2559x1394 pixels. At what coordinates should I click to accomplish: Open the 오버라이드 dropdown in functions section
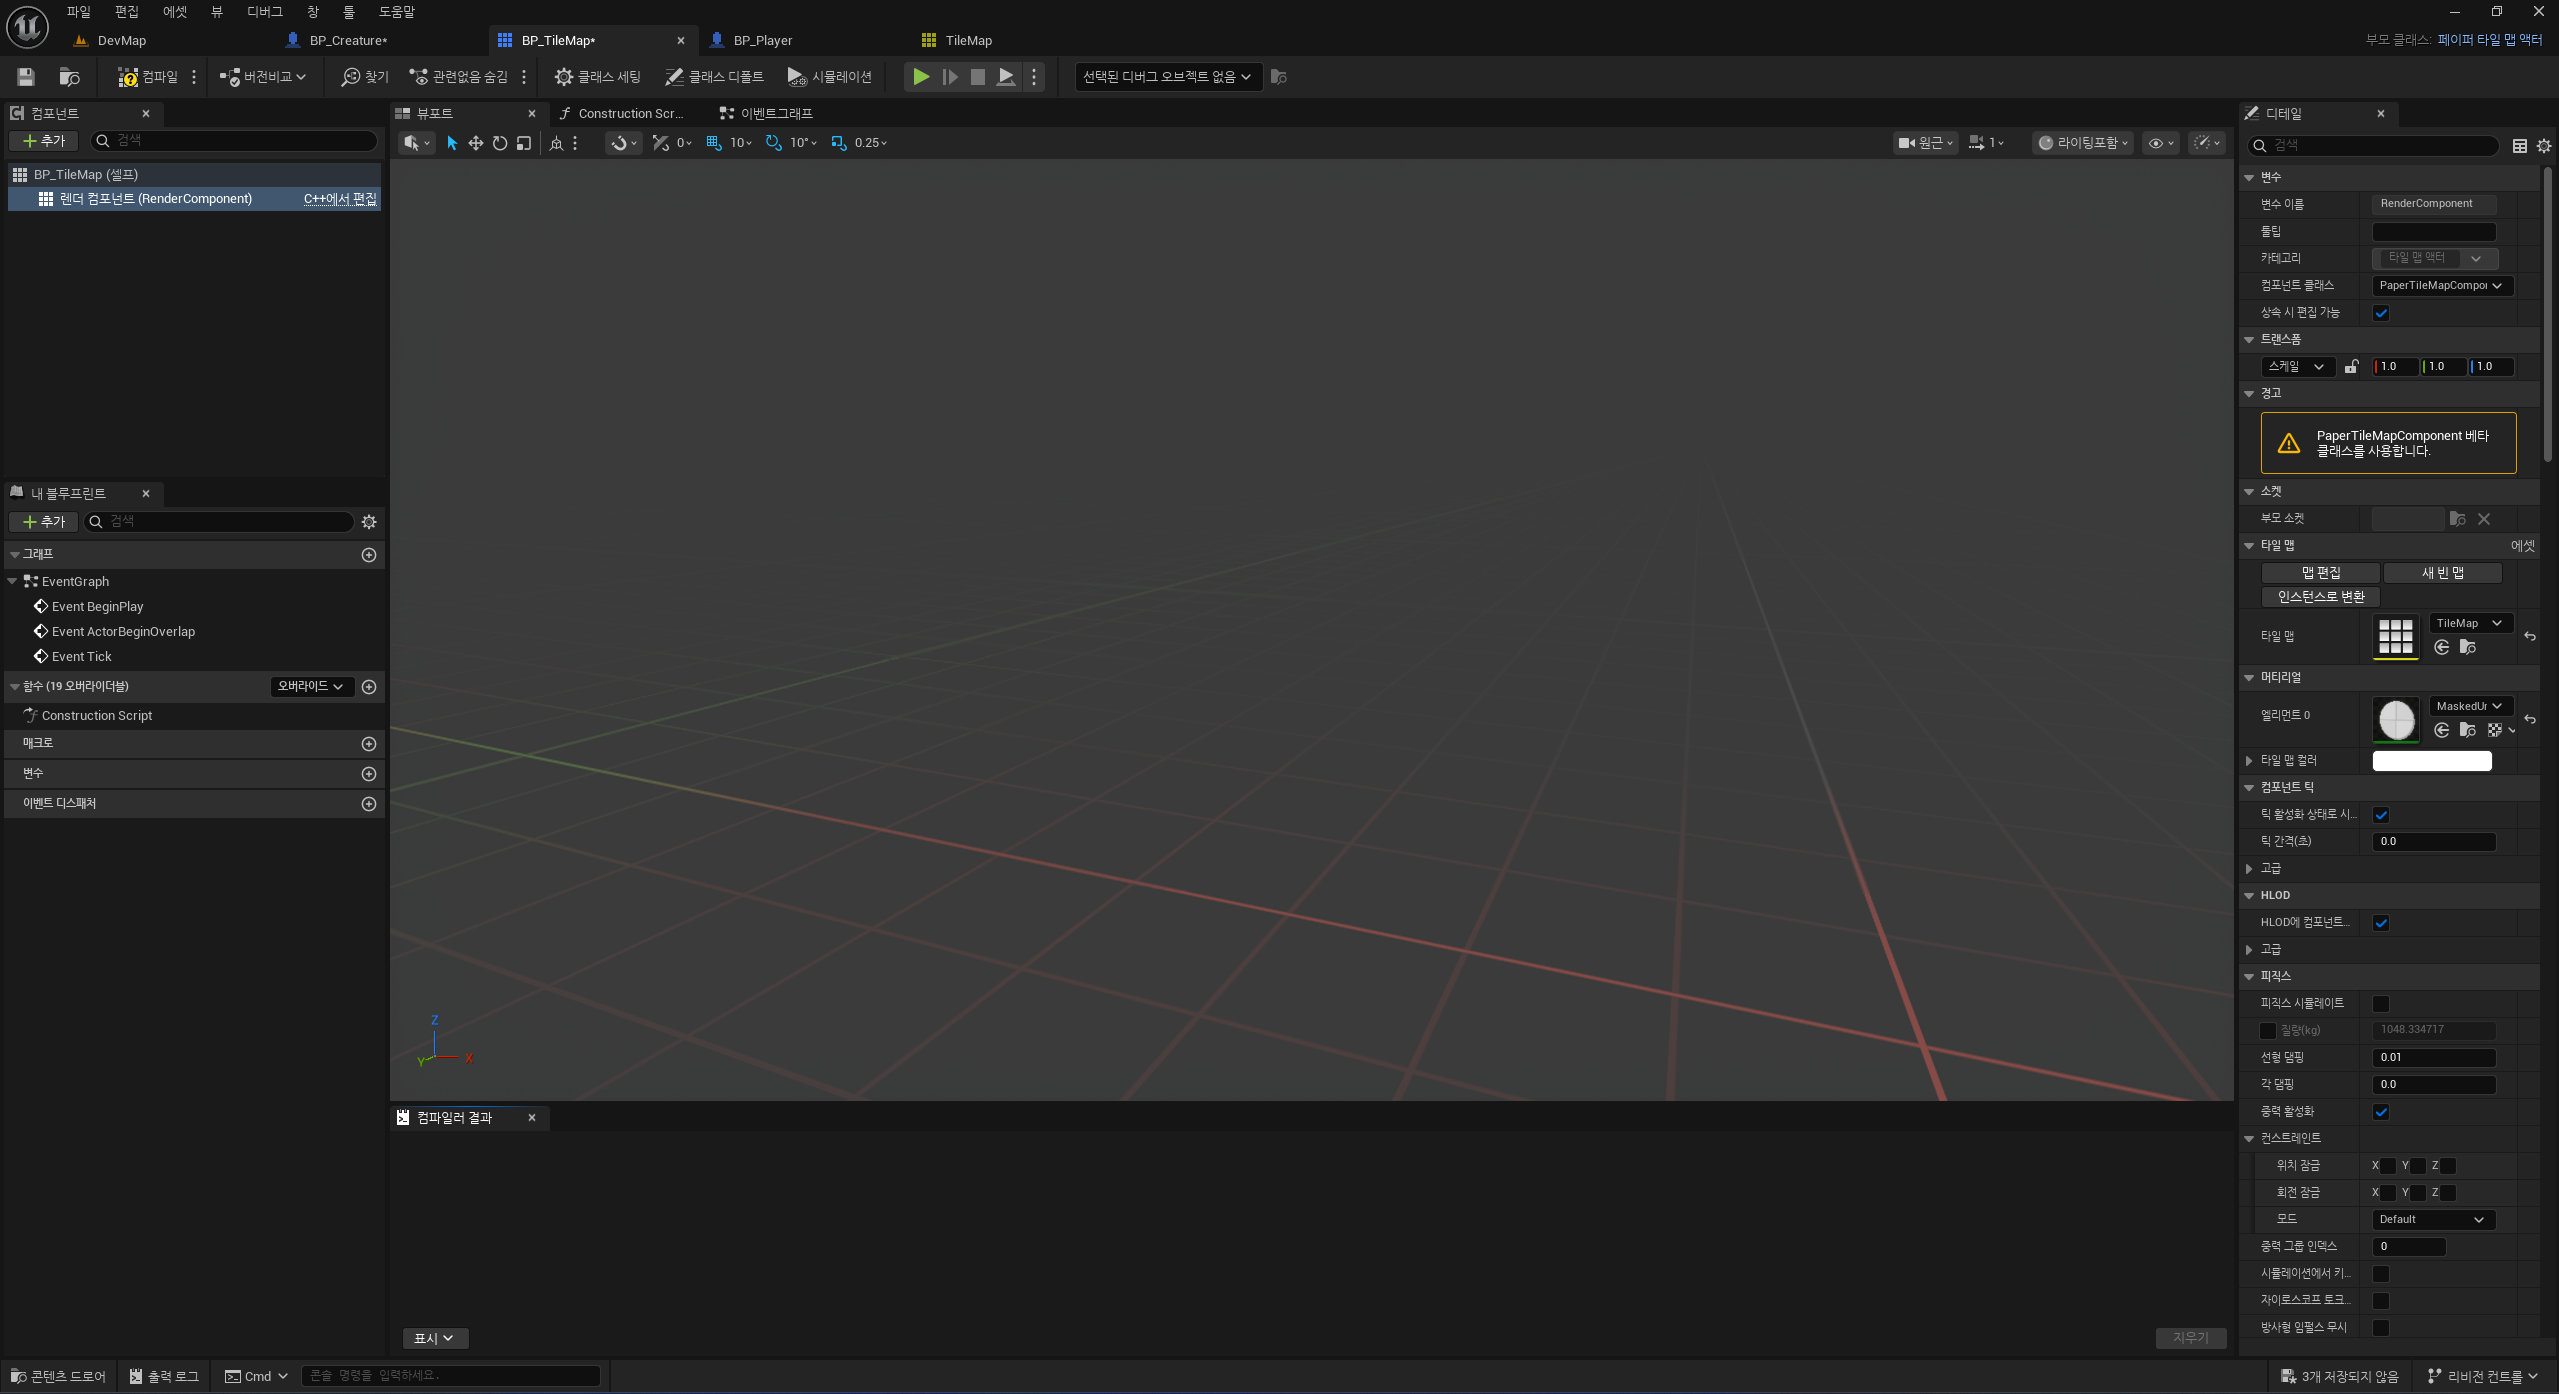click(x=311, y=686)
